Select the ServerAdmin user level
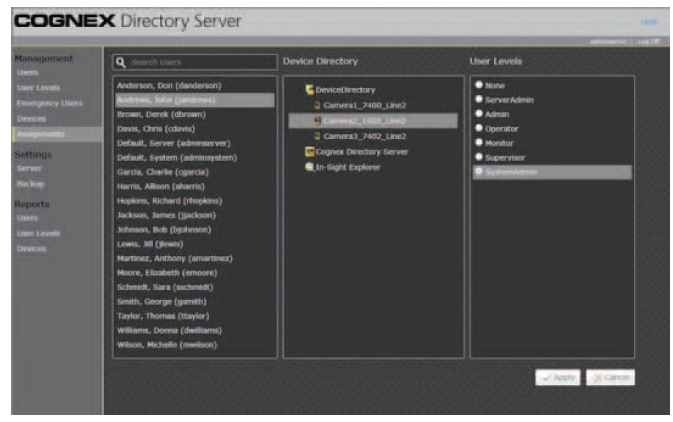The image size is (673, 422). click(479, 99)
